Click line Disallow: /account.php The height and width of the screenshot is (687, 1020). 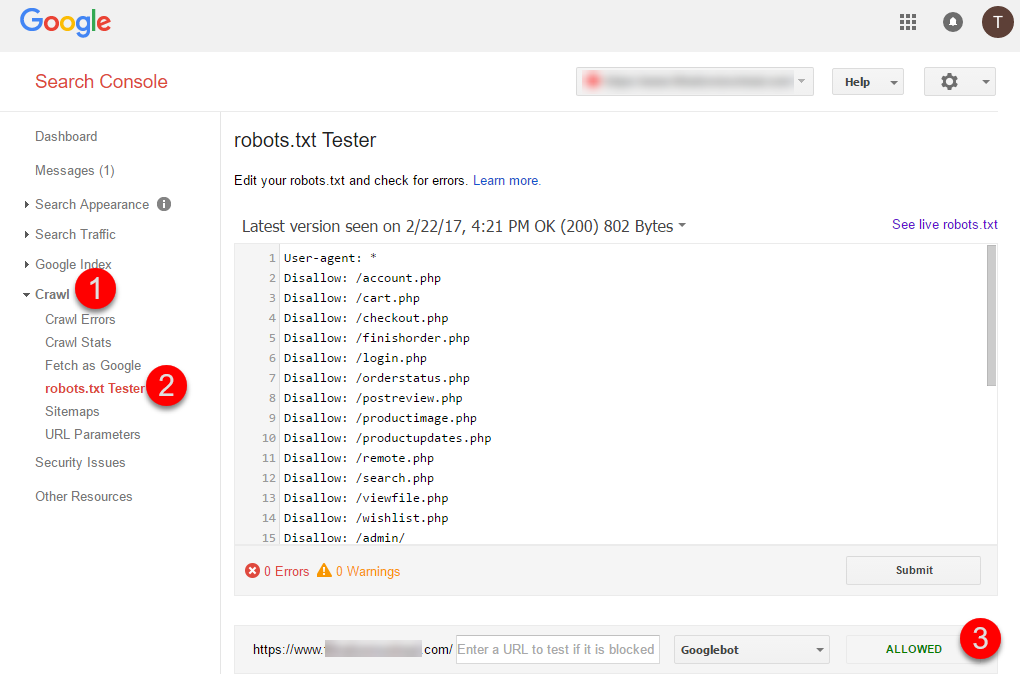tap(362, 278)
